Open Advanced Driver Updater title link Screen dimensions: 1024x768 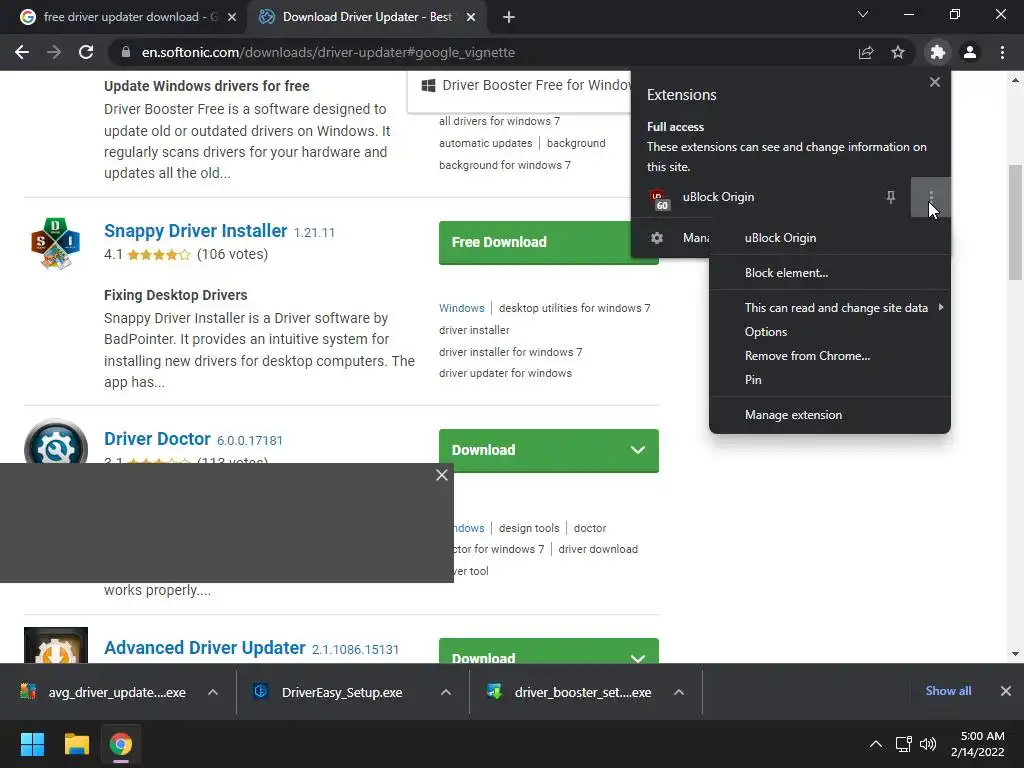[x=204, y=647]
